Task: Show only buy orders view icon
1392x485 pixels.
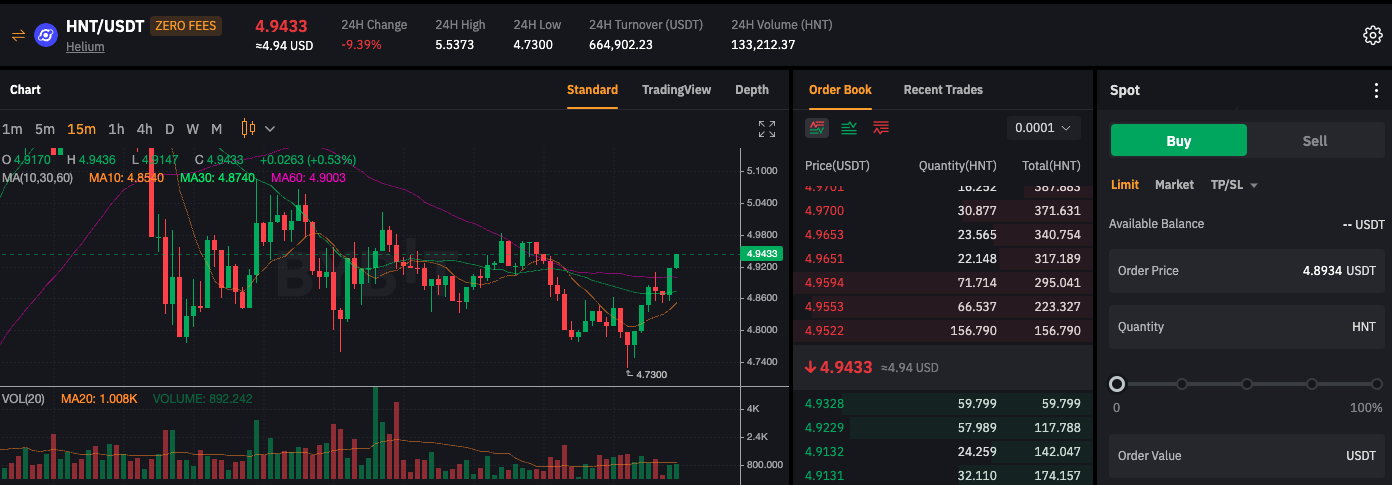Action: (x=849, y=128)
